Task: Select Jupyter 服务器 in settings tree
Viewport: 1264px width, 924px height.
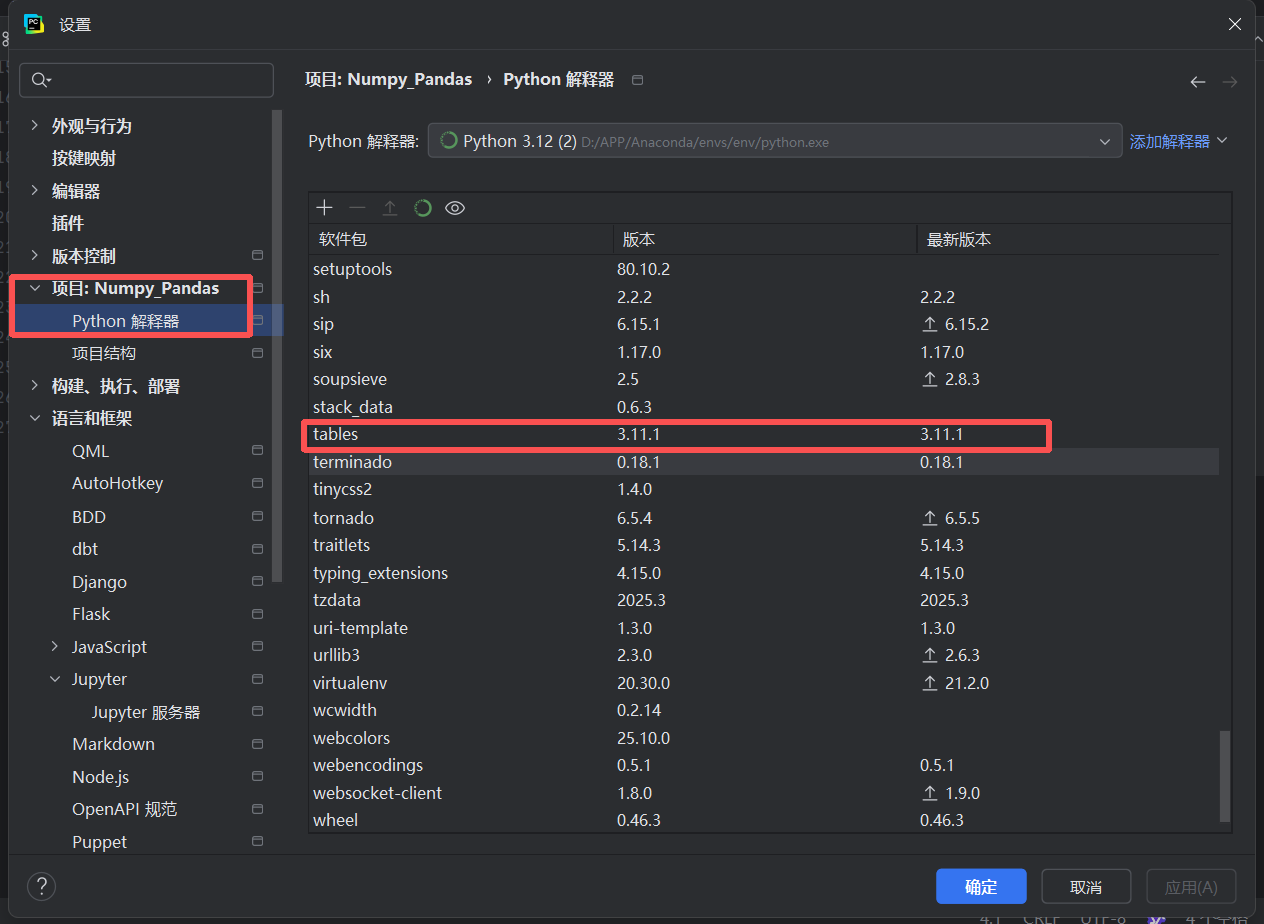Action: coord(146,712)
